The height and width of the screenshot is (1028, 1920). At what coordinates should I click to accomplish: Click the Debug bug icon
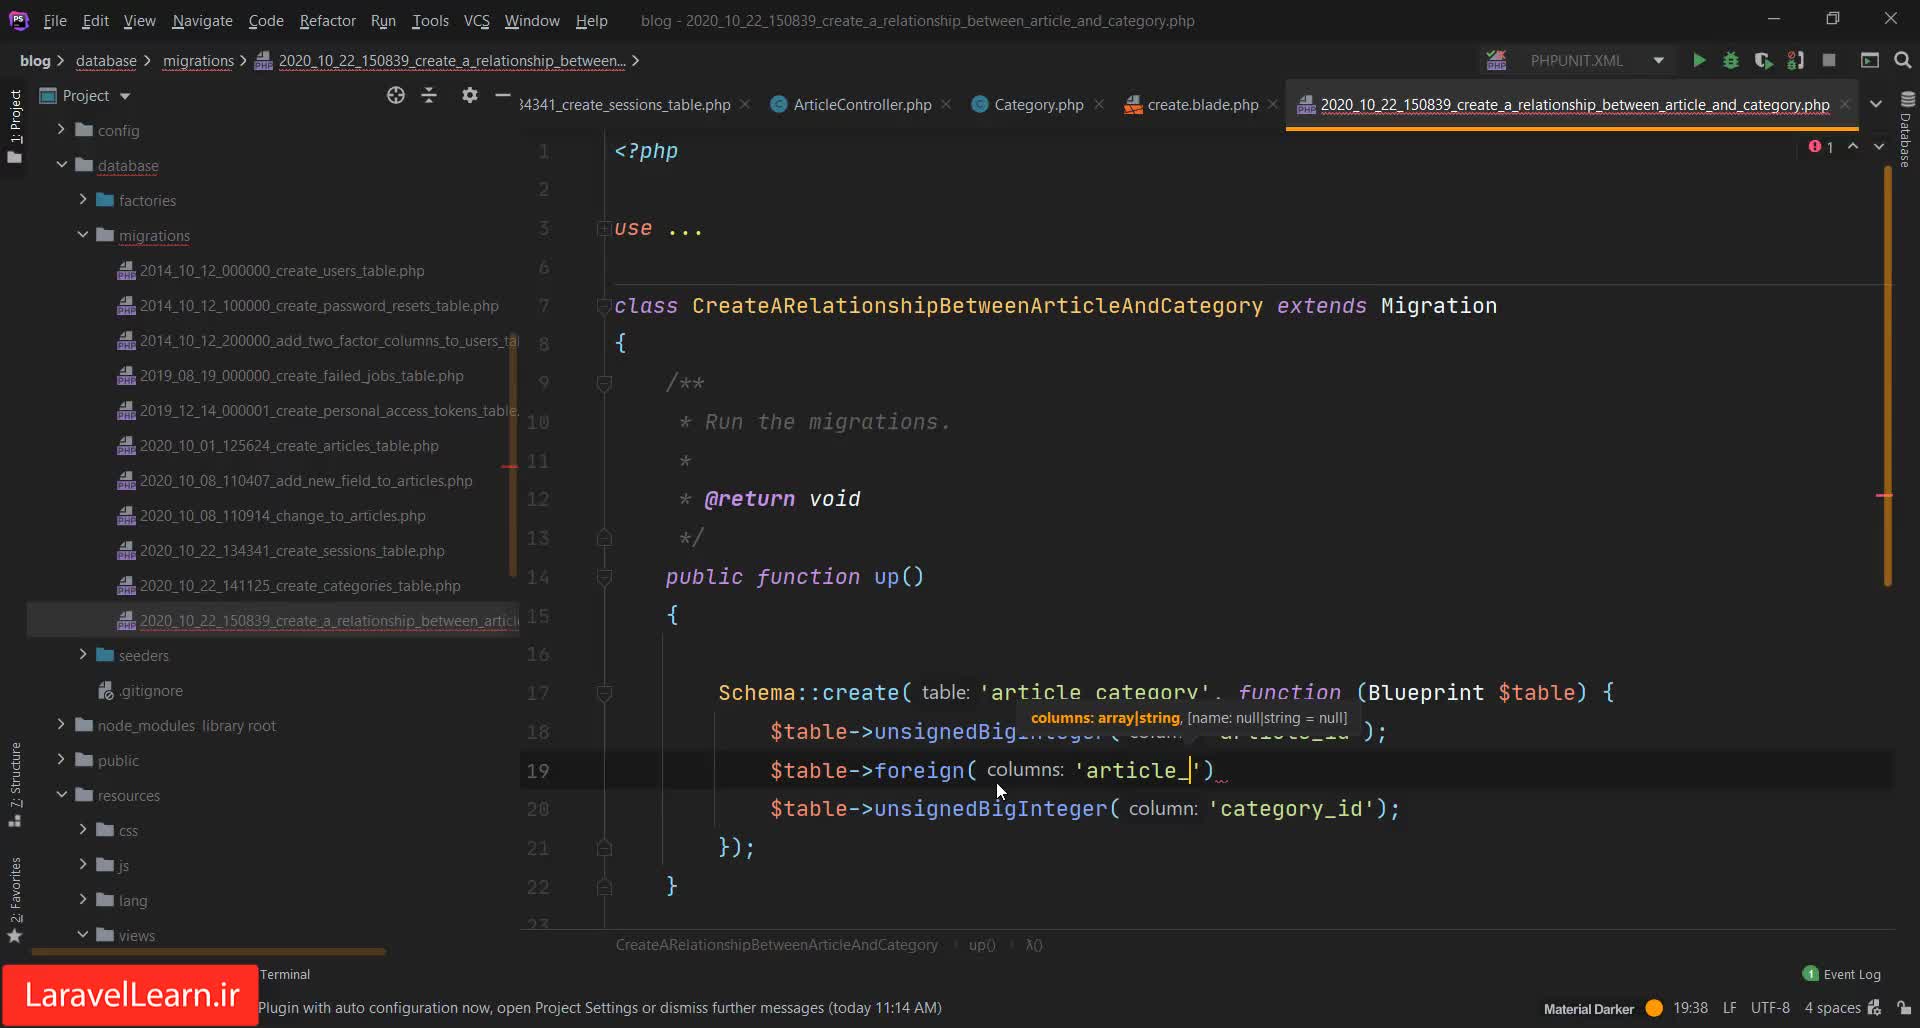pyautogui.click(x=1731, y=61)
